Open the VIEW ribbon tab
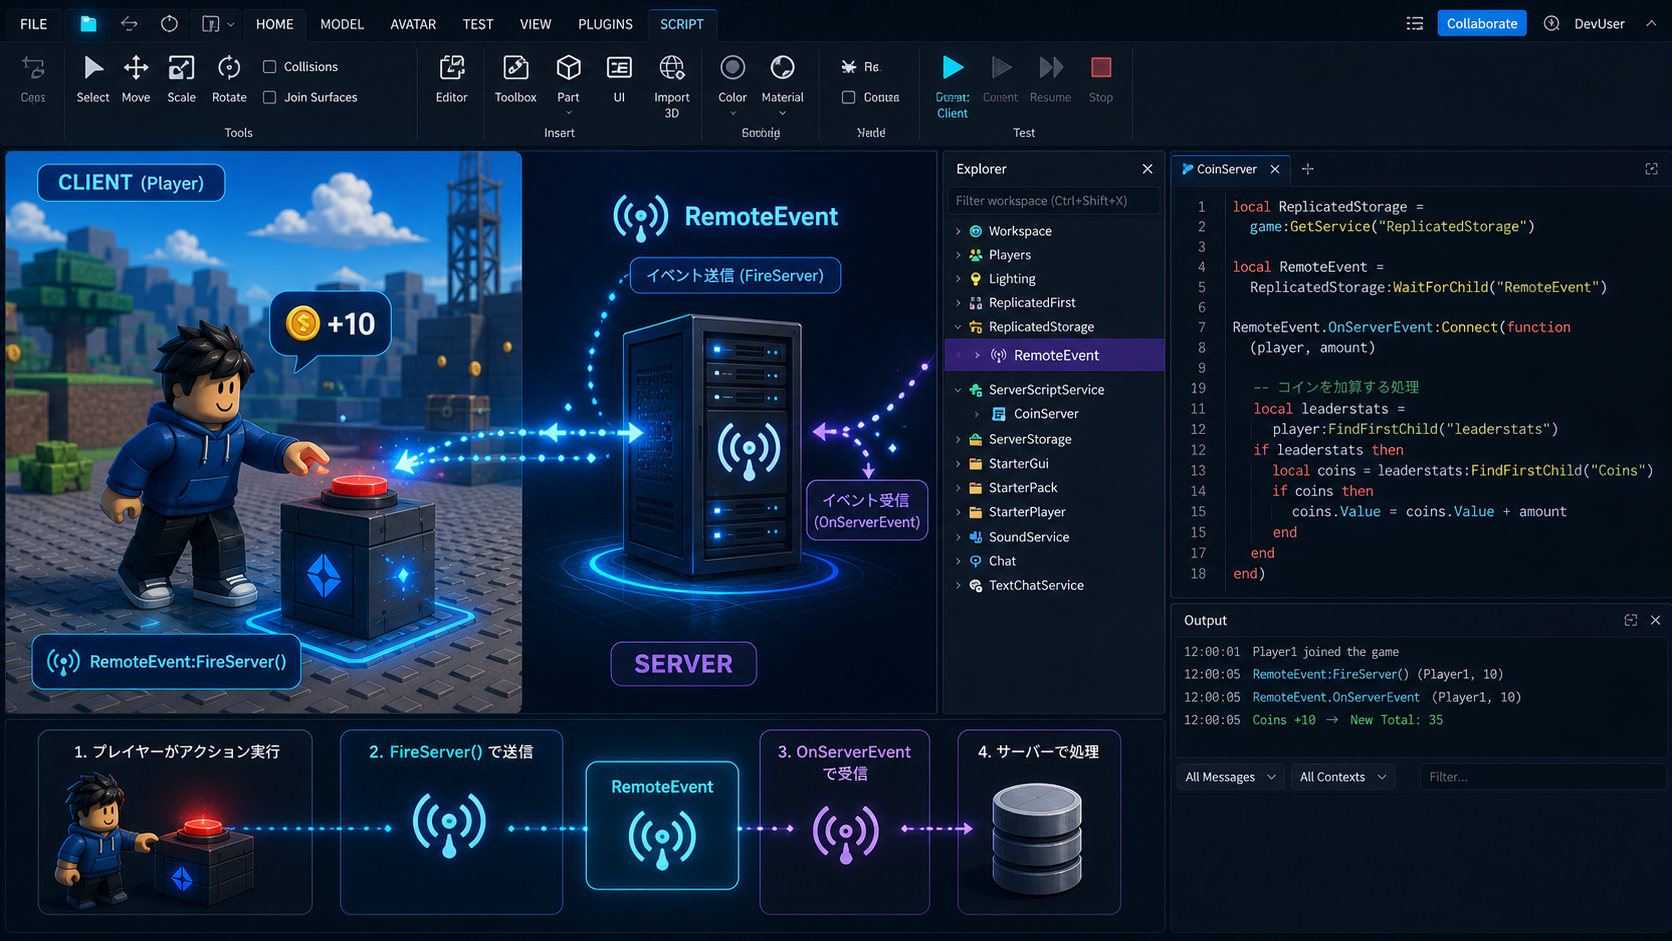Viewport: 1672px width, 941px height. pos(536,24)
